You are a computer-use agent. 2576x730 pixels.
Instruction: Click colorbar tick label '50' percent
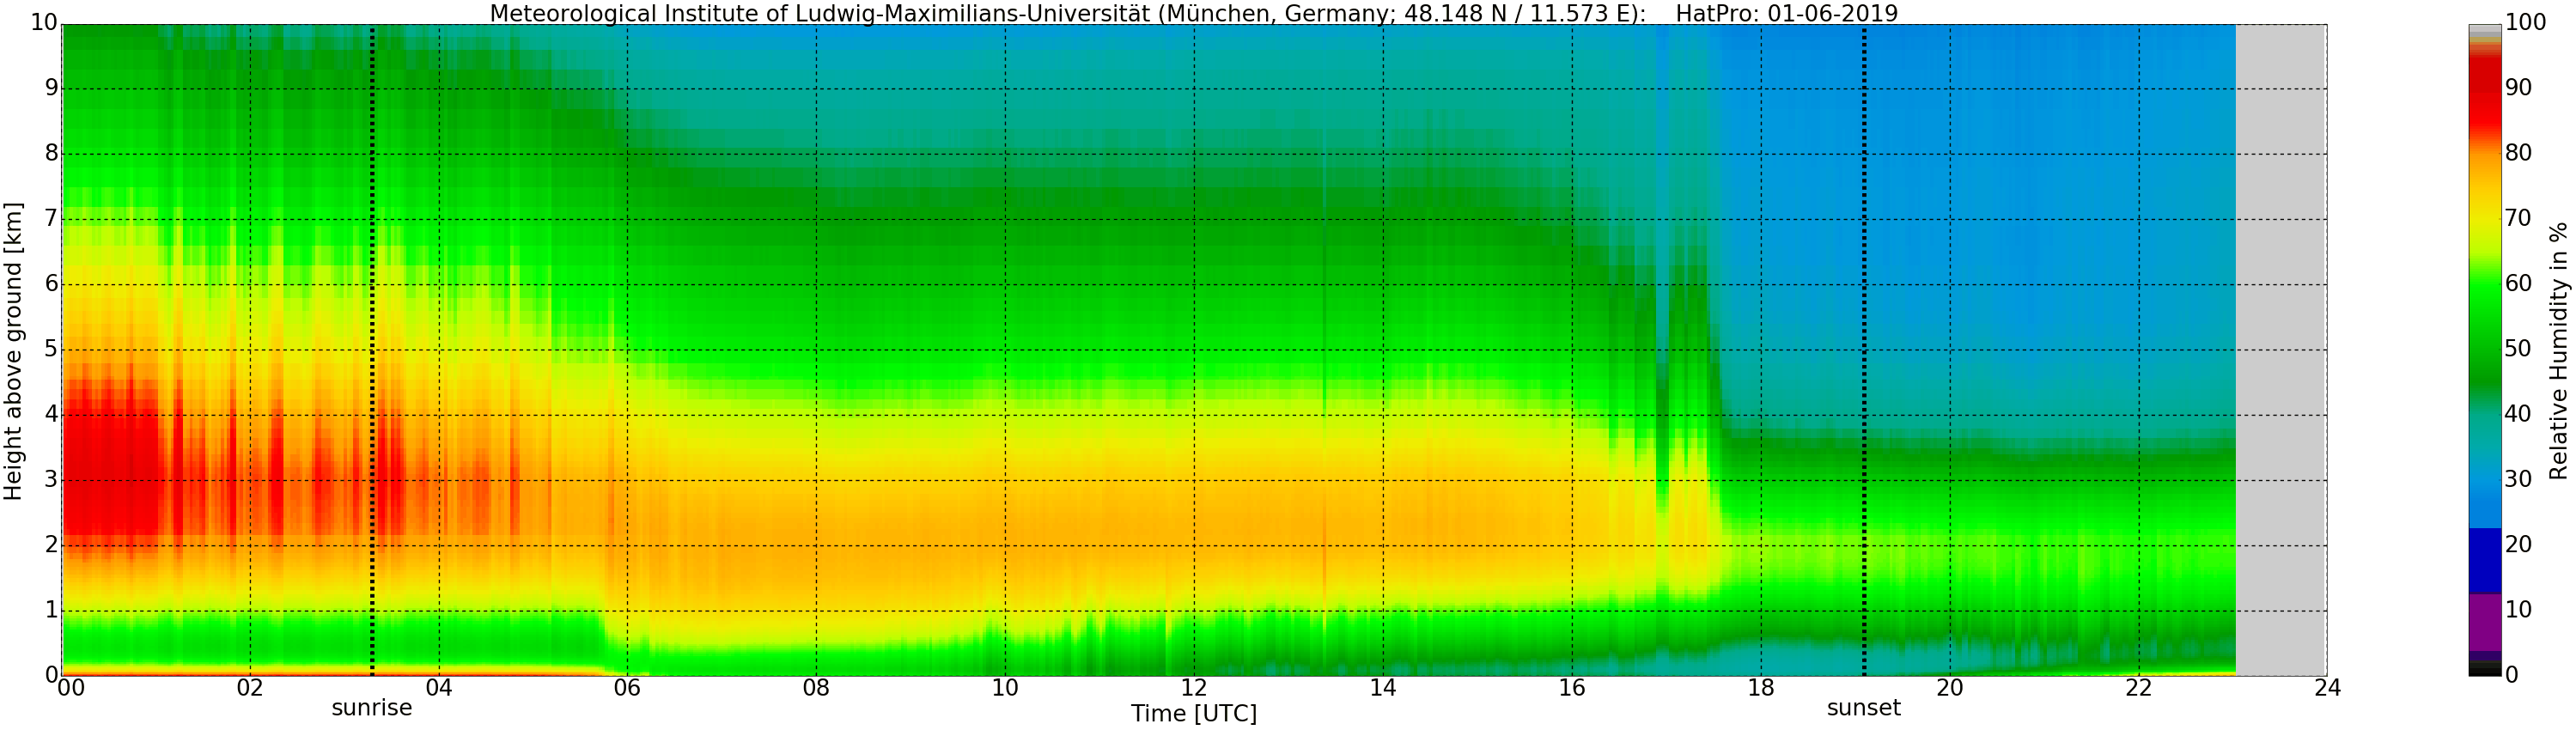coord(2518,350)
